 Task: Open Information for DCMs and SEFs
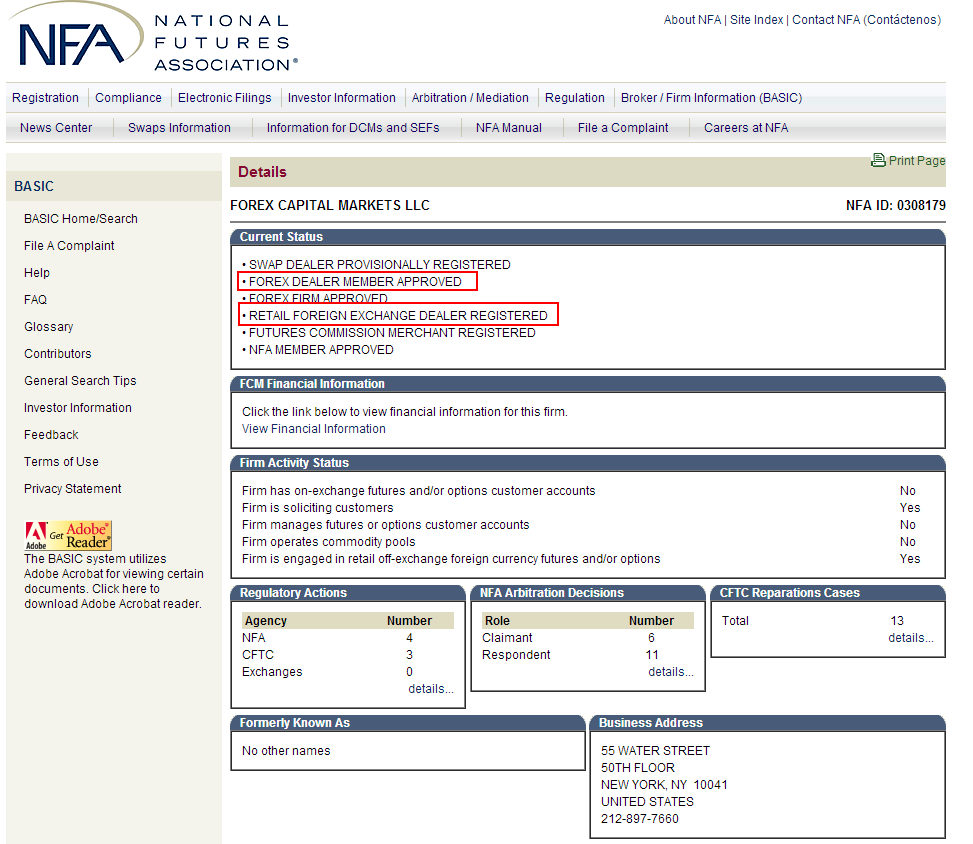pos(353,128)
